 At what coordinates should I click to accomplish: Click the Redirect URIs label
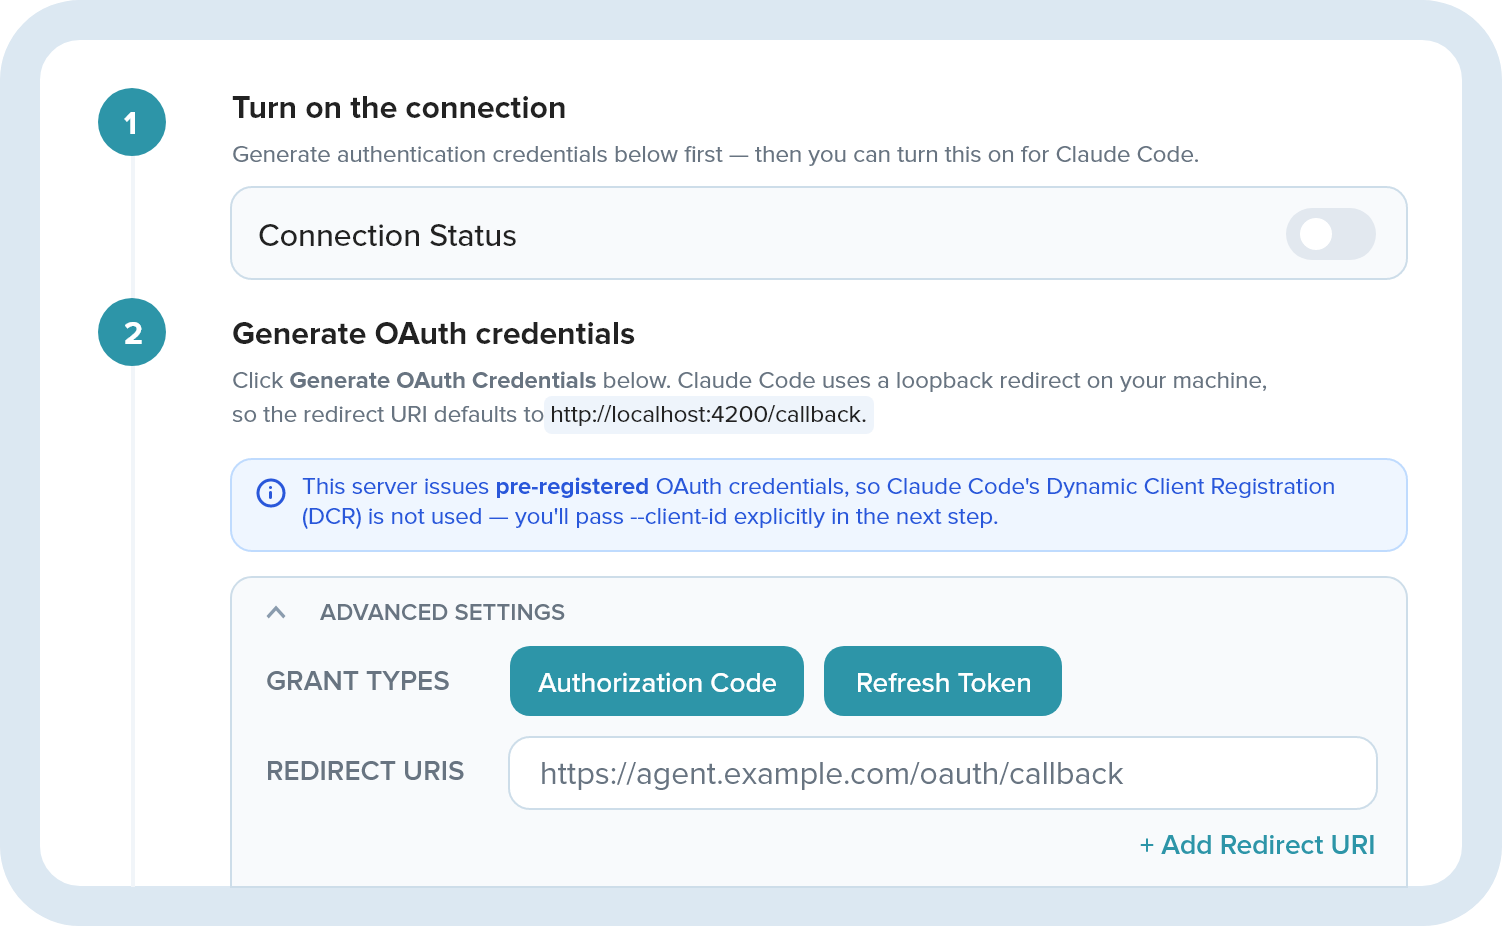point(365,771)
